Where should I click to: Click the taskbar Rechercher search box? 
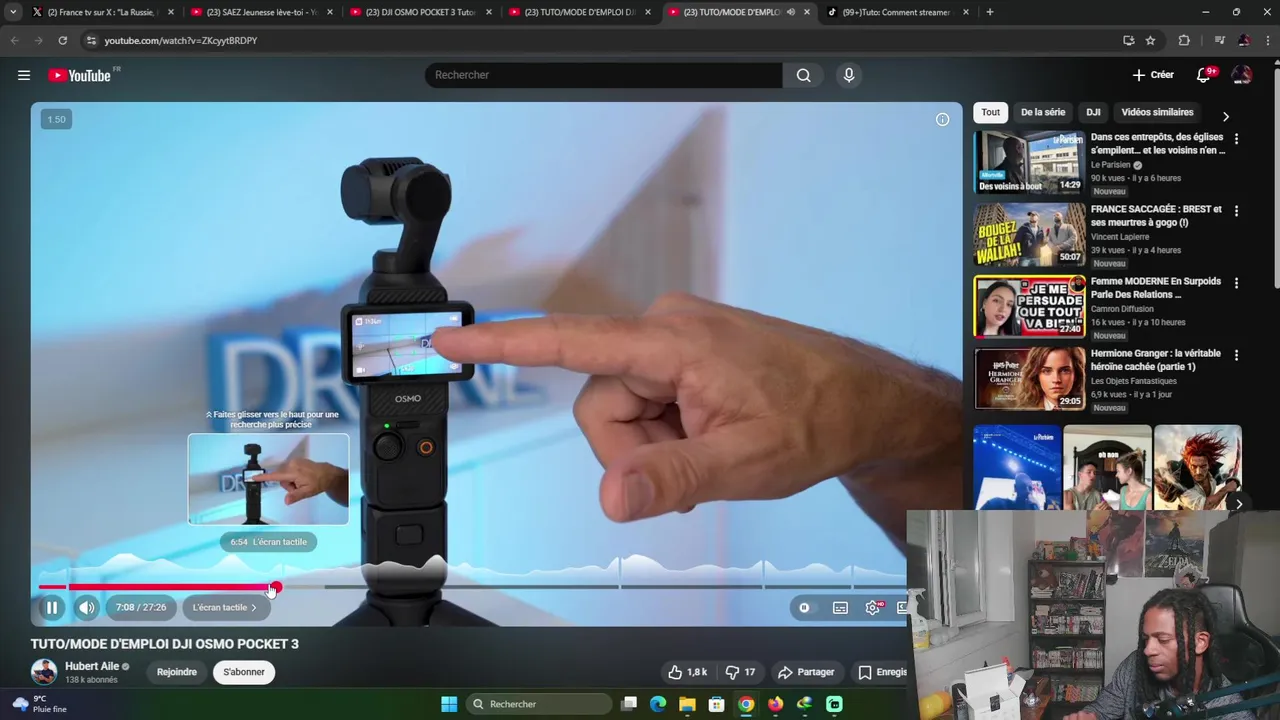tap(539, 704)
